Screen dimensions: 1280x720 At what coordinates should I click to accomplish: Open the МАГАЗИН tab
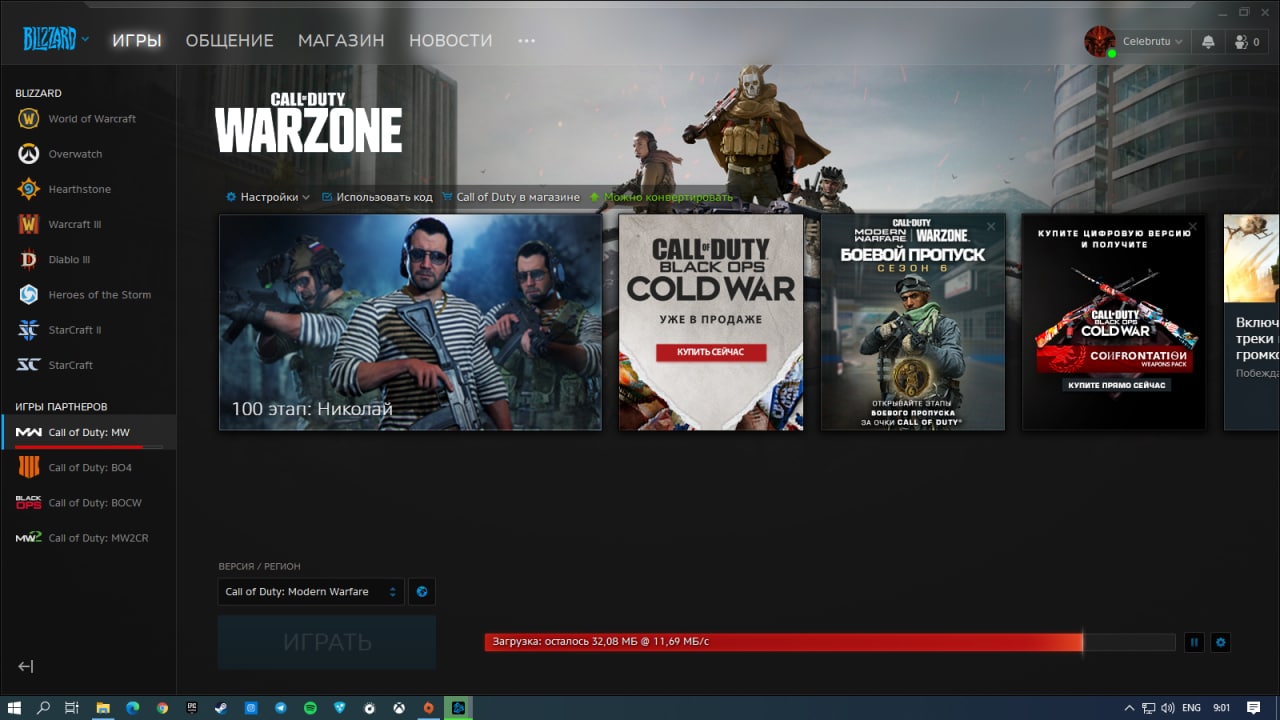click(x=341, y=41)
